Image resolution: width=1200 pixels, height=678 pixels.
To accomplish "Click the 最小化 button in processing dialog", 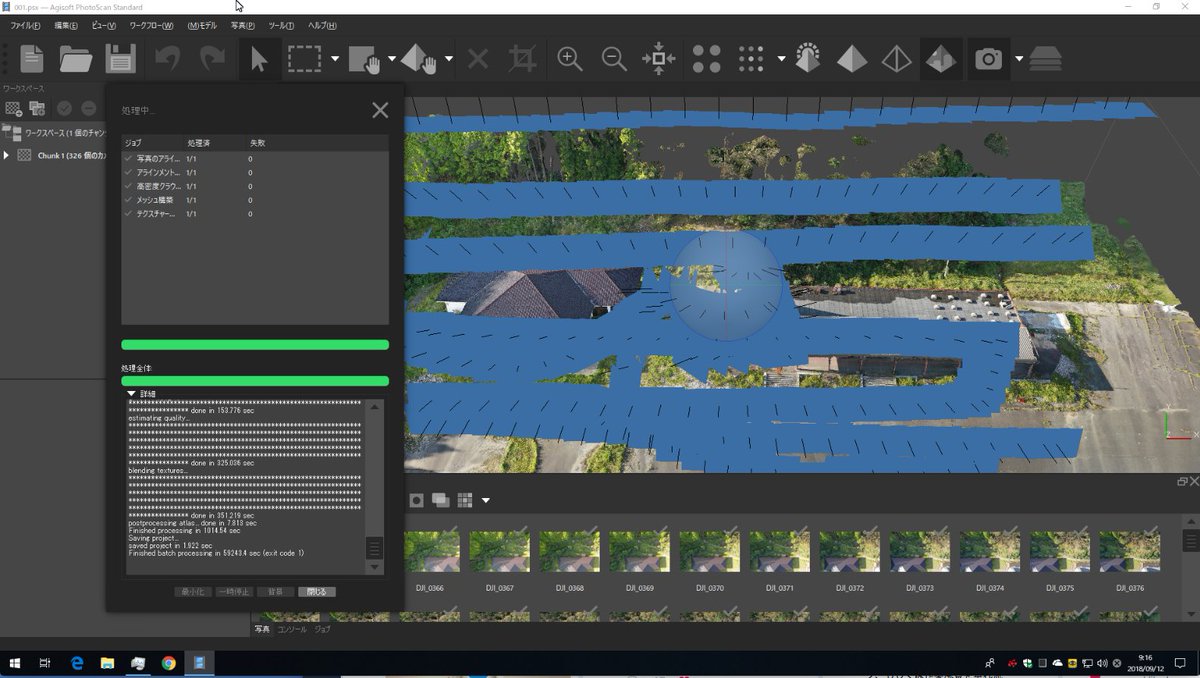I will [x=193, y=592].
